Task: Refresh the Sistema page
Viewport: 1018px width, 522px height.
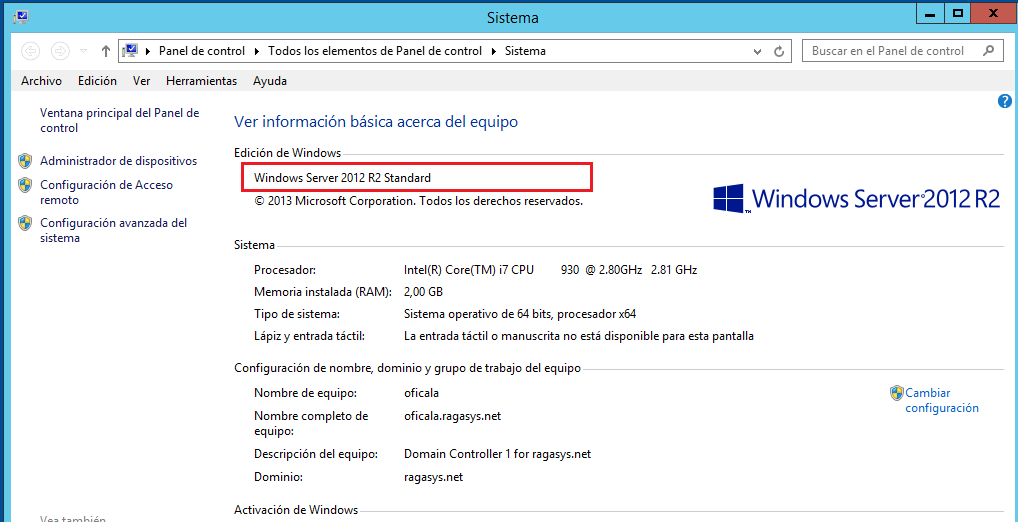Action: pos(779,51)
